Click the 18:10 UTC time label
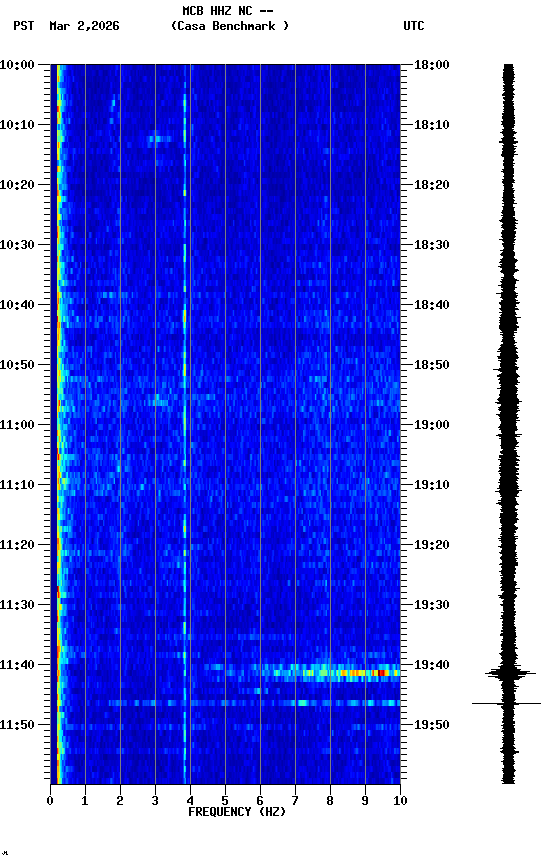Screen dimensions: 552x864 click(432, 125)
